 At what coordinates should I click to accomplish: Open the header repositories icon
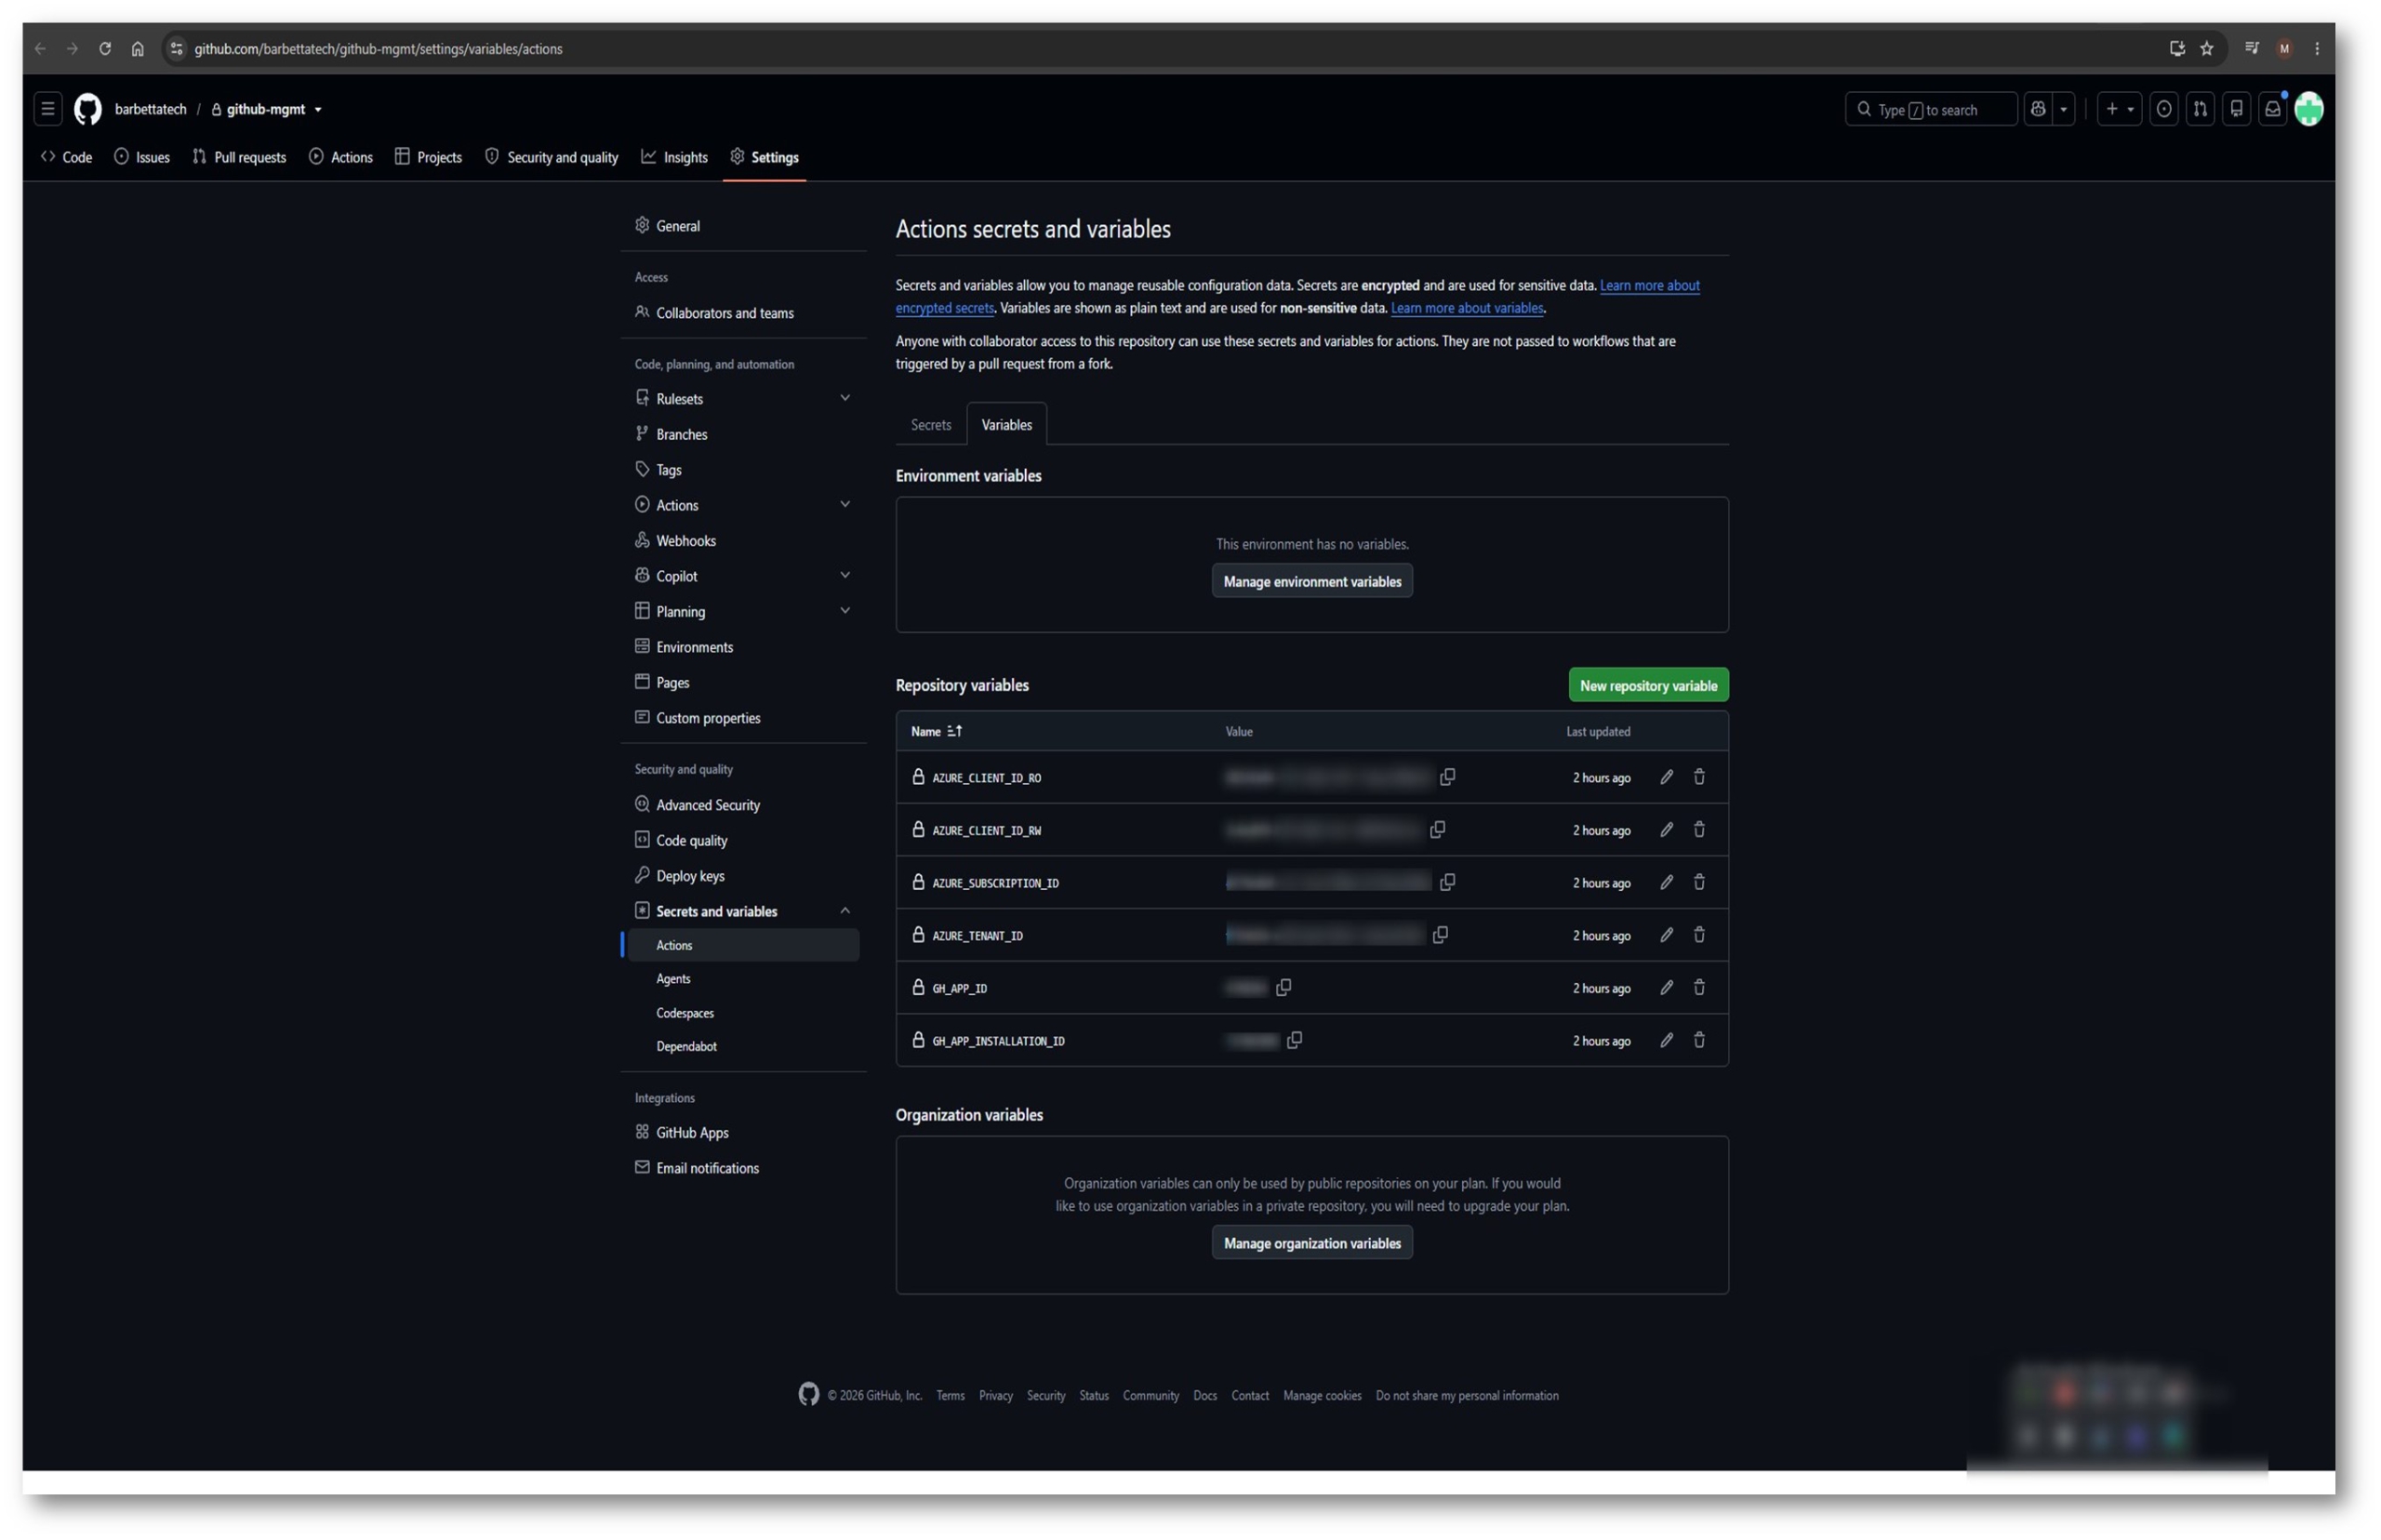click(x=2236, y=109)
